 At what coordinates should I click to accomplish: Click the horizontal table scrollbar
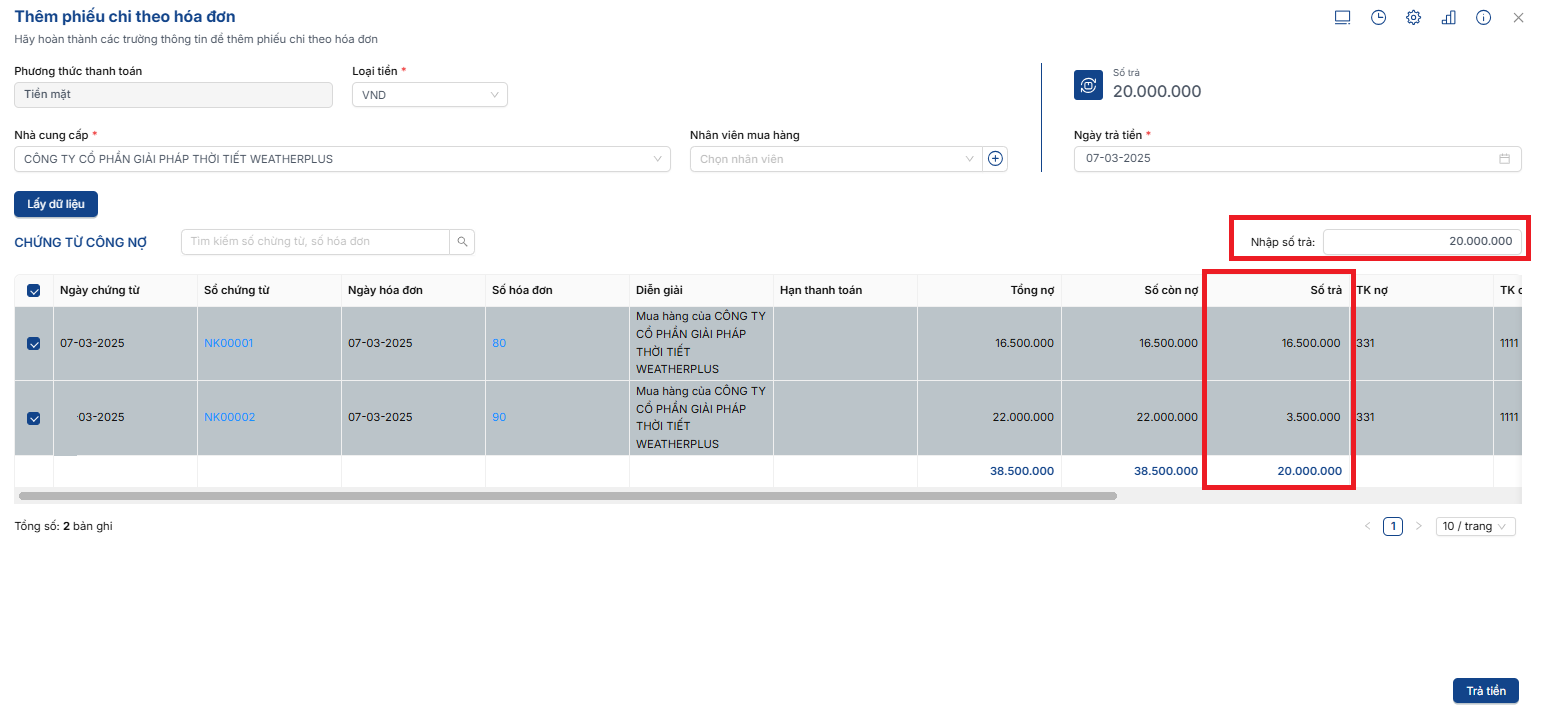coord(567,496)
